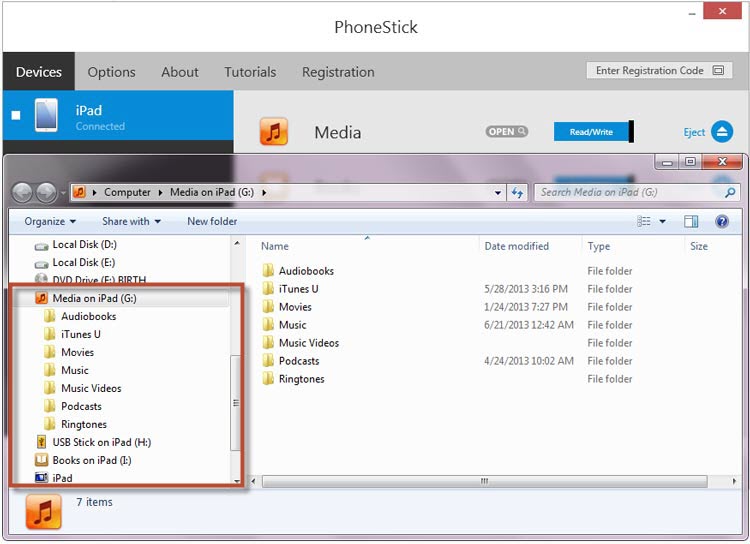This screenshot has width=750, height=544.
Task: Select the iPad device icon
Action: (46, 115)
